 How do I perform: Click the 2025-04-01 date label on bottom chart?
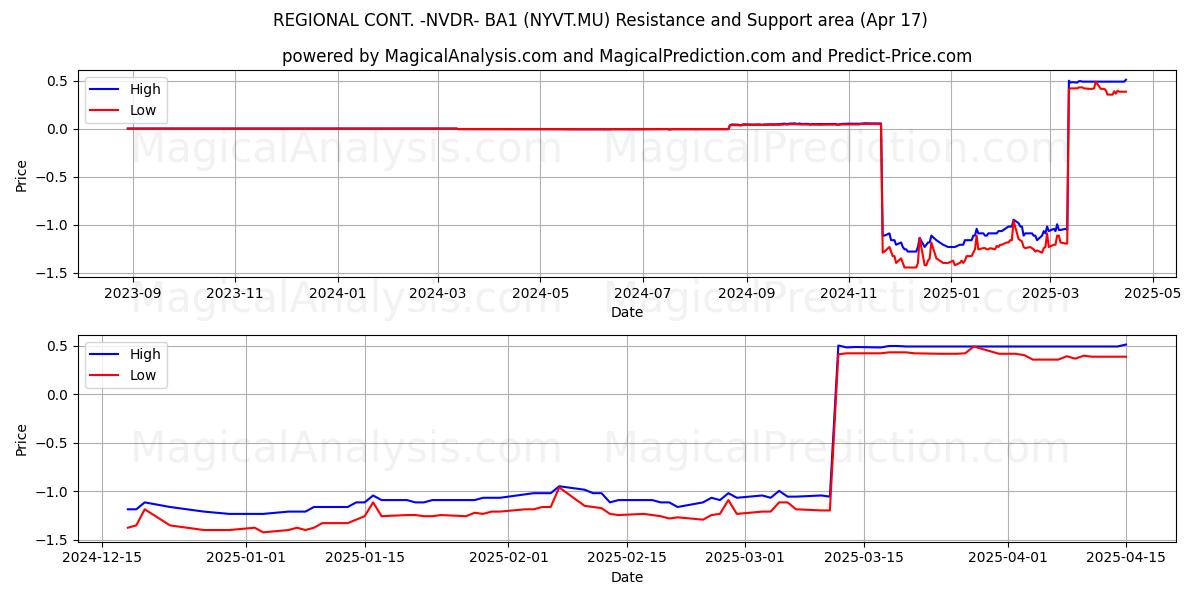[1008, 558]
